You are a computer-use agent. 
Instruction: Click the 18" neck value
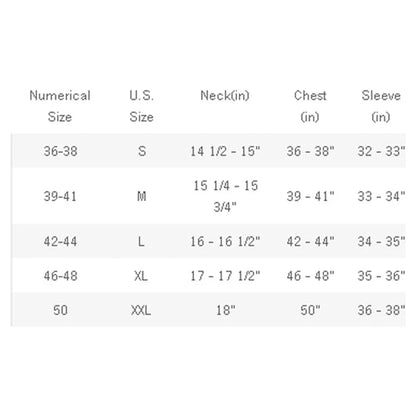[226, 310]
